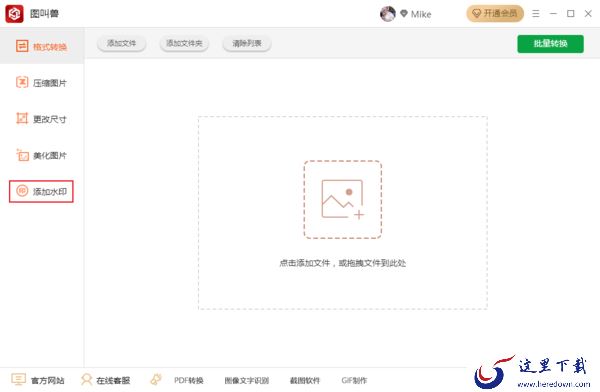Click the VIP diamond icon beside Mike
Viewport: 600px width, 392px height.
click(x=404, y=14)
